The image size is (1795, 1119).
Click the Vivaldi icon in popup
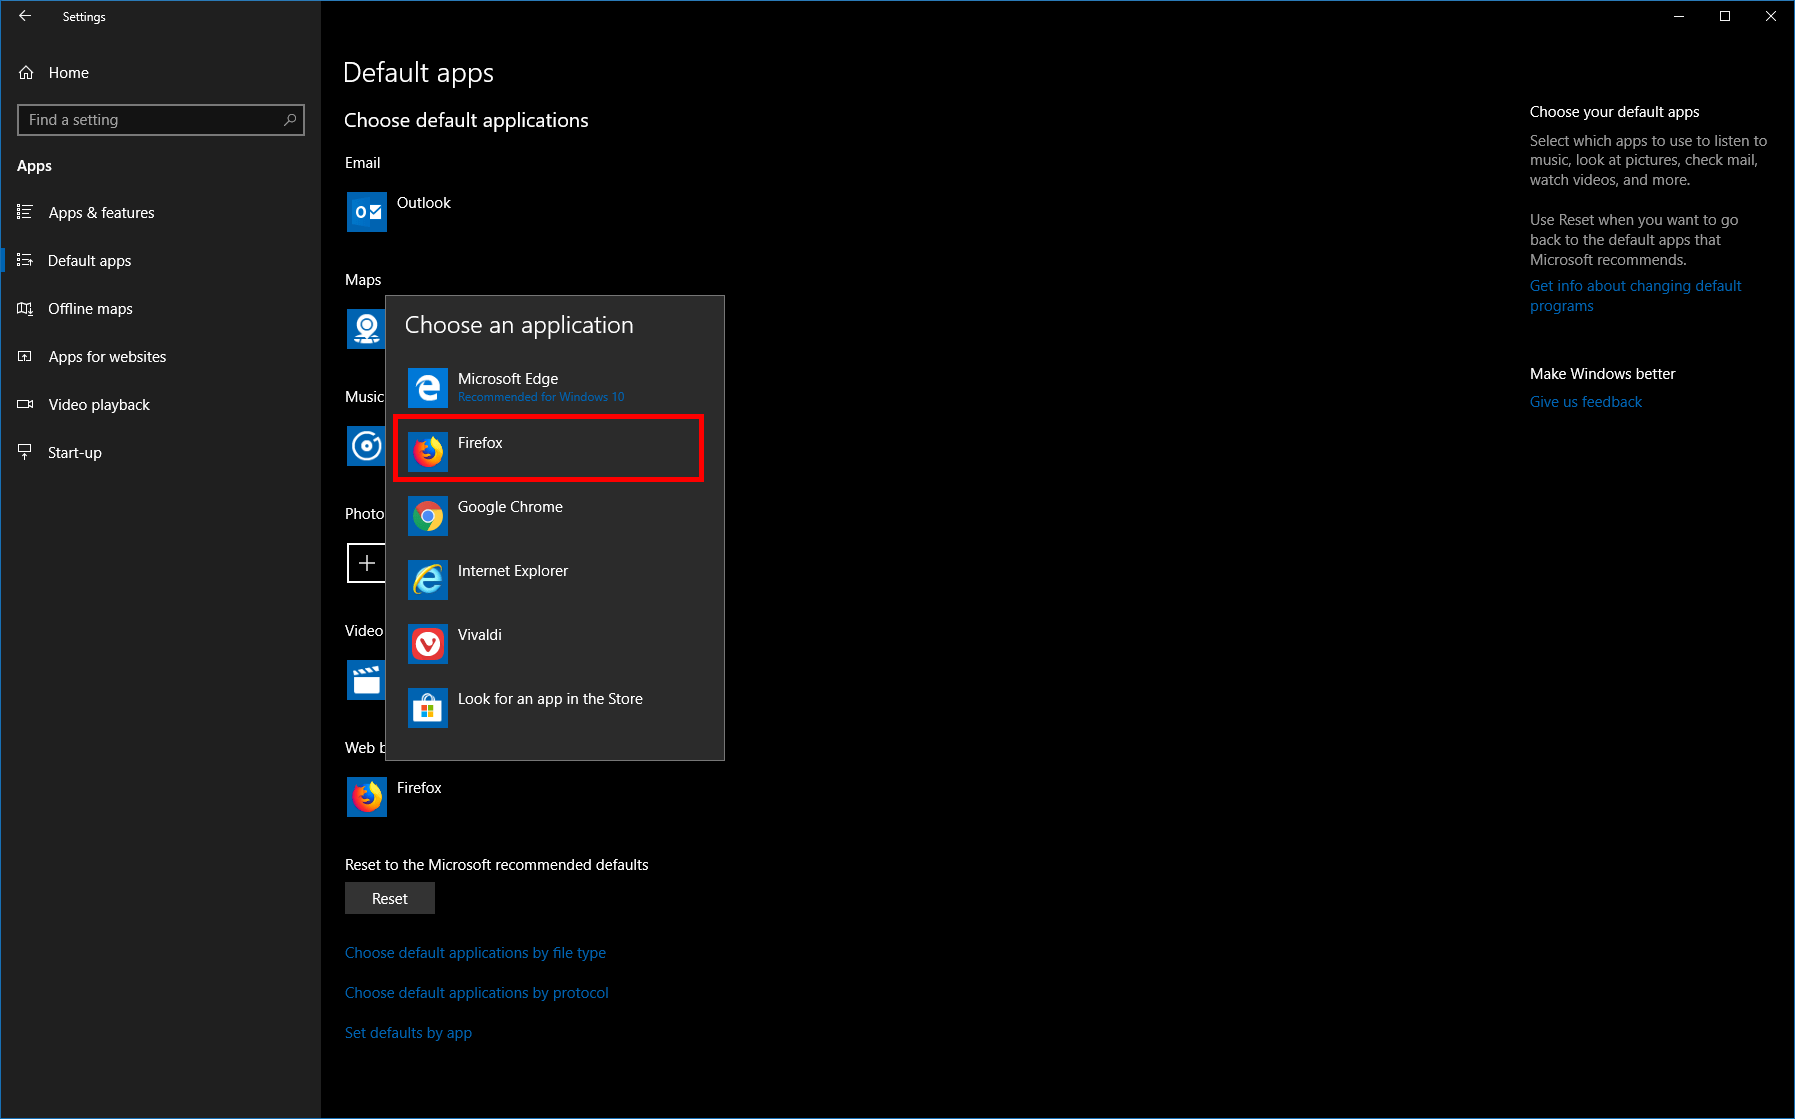428,644
